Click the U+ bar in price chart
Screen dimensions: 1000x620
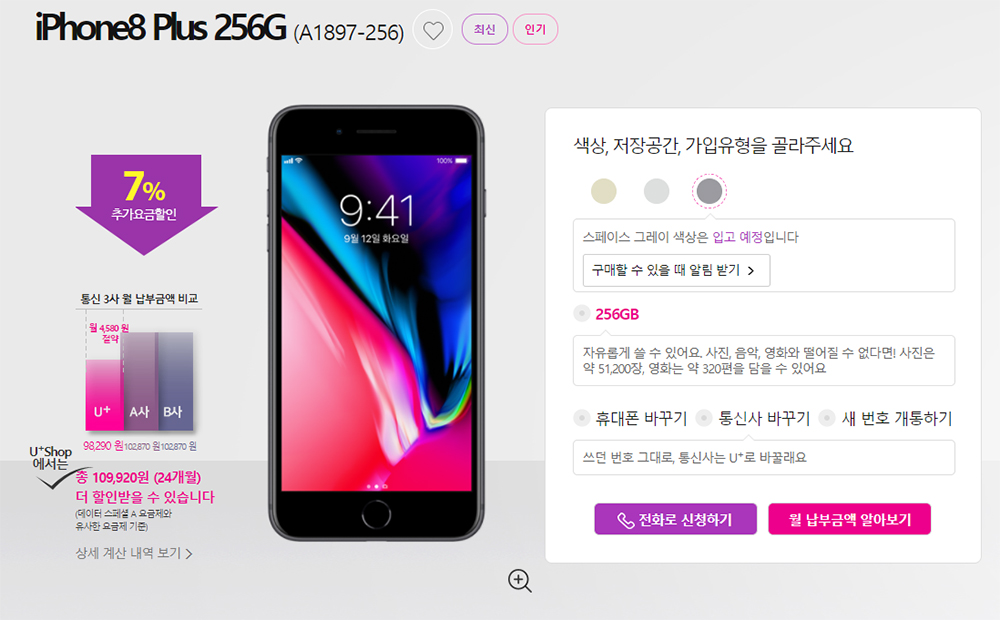(103, 395)
